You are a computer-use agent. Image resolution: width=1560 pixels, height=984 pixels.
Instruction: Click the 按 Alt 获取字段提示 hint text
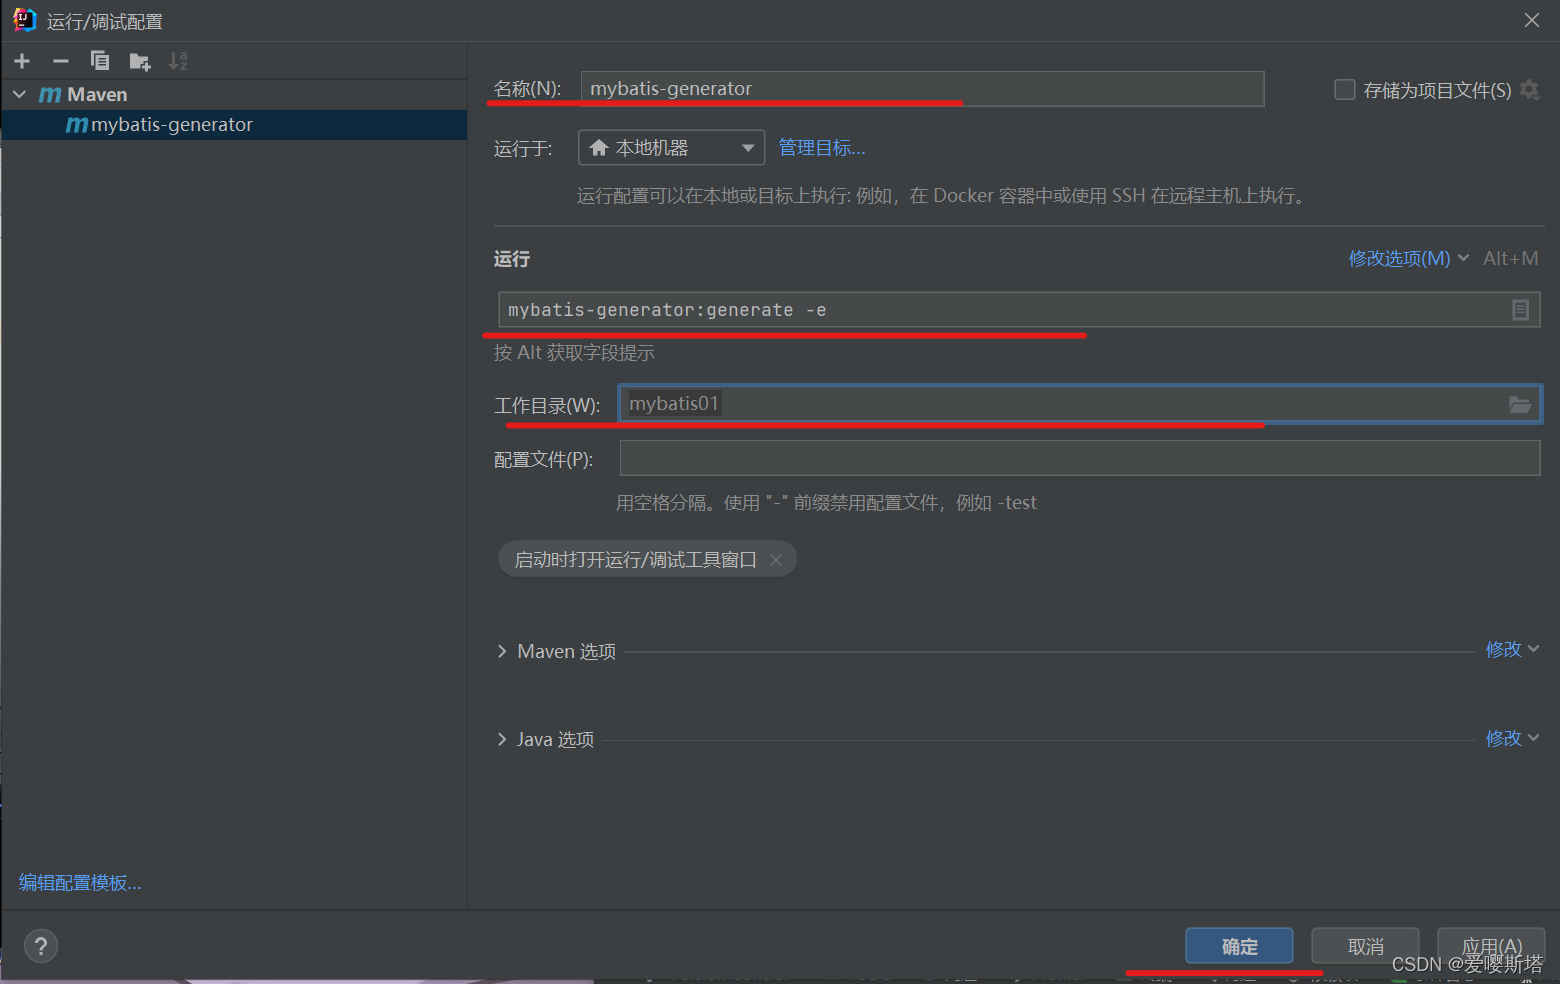574,353
